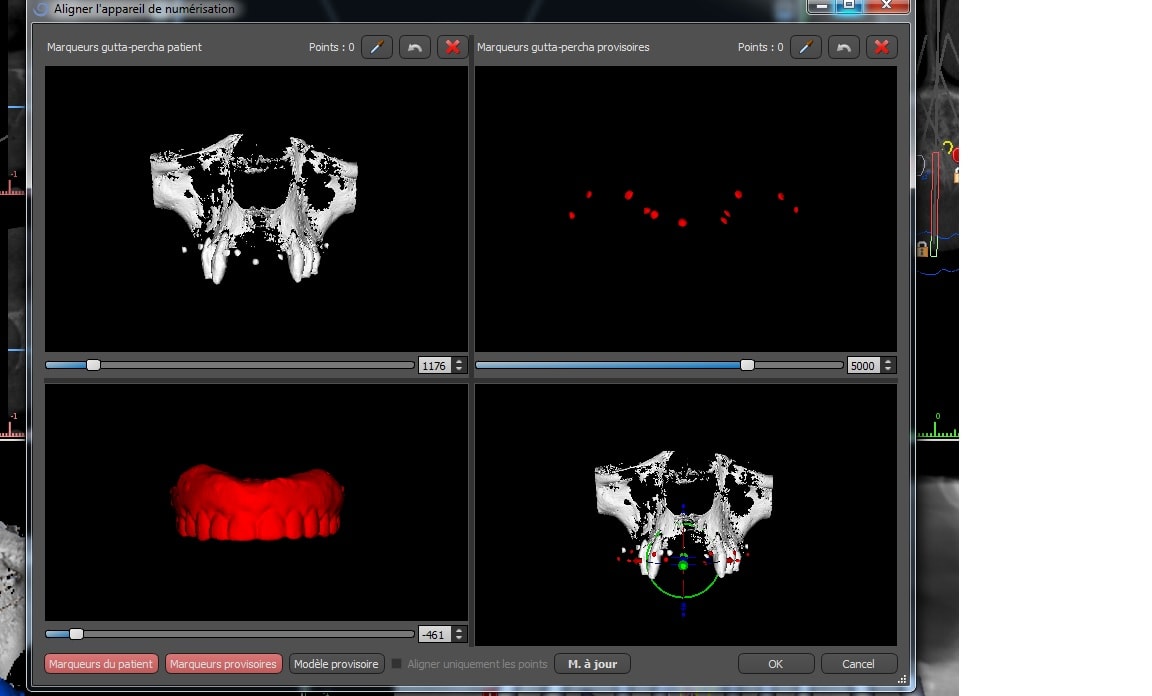Increase patient threshold value 1176 with spinner
1152x696 pixels.
tap(459, 362)
